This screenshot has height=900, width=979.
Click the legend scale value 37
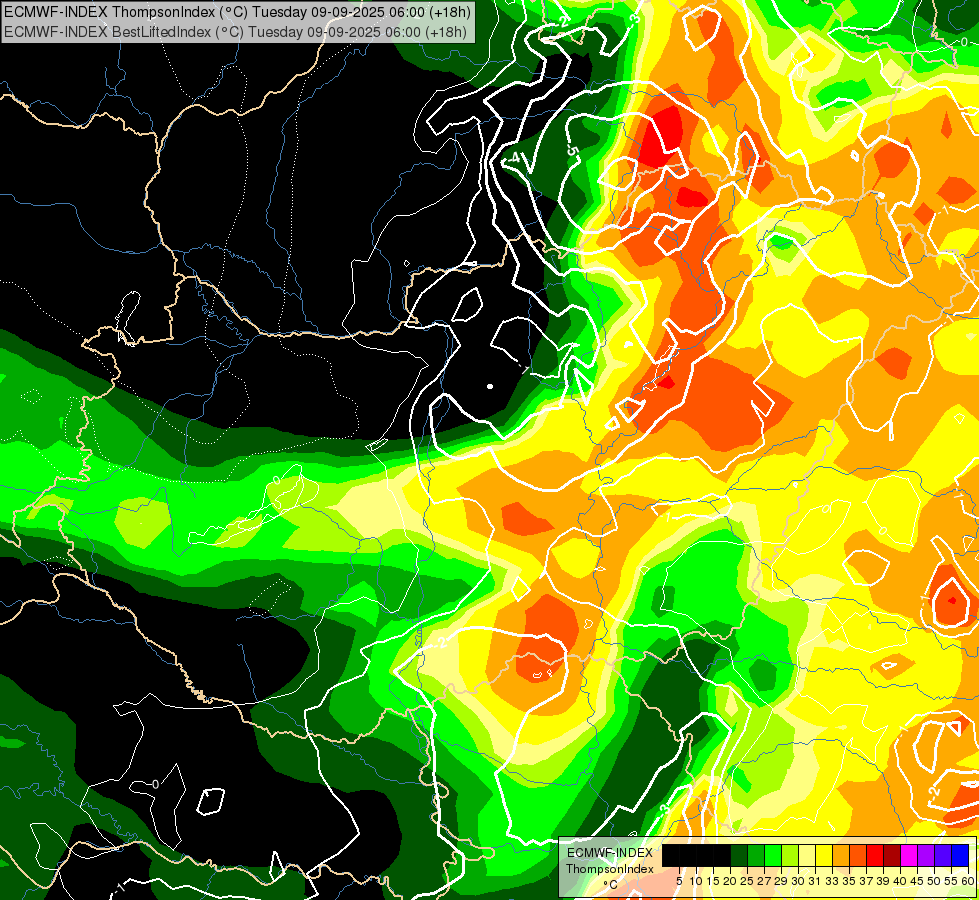867,881
